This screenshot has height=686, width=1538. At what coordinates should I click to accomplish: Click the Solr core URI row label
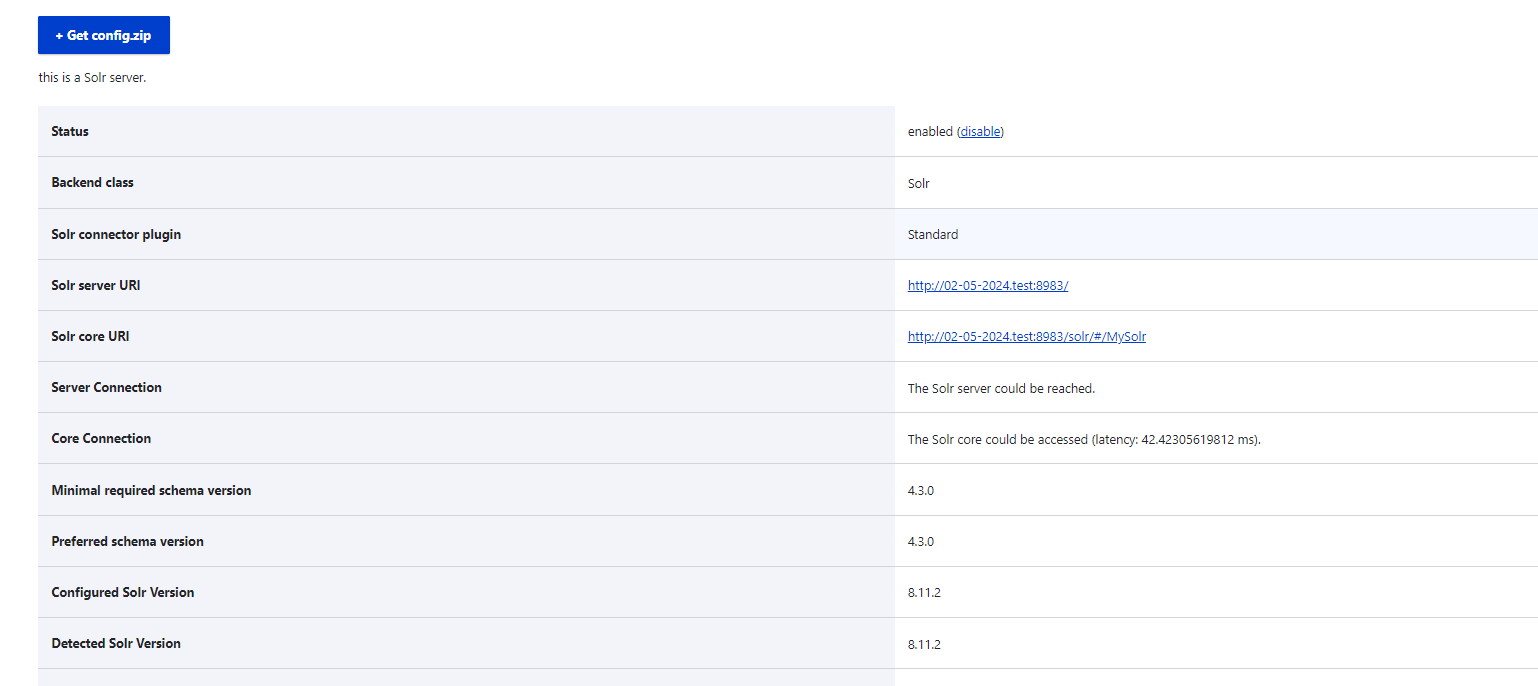[x=90, y=337]
